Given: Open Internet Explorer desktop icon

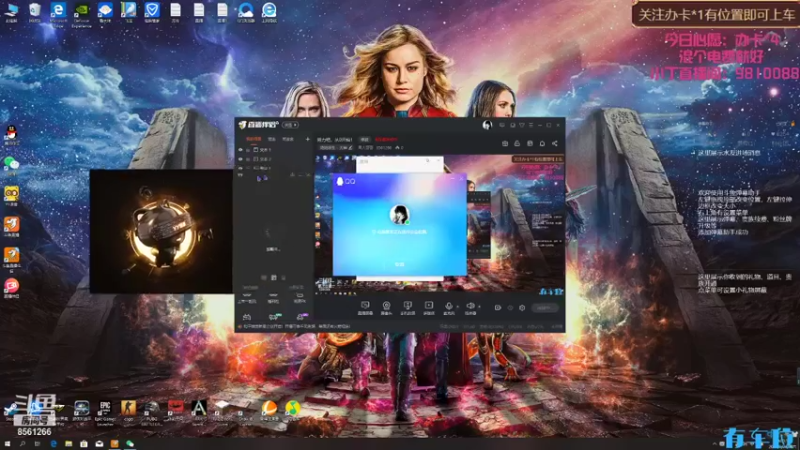Looking at the screenshot, I should [269, 12].
